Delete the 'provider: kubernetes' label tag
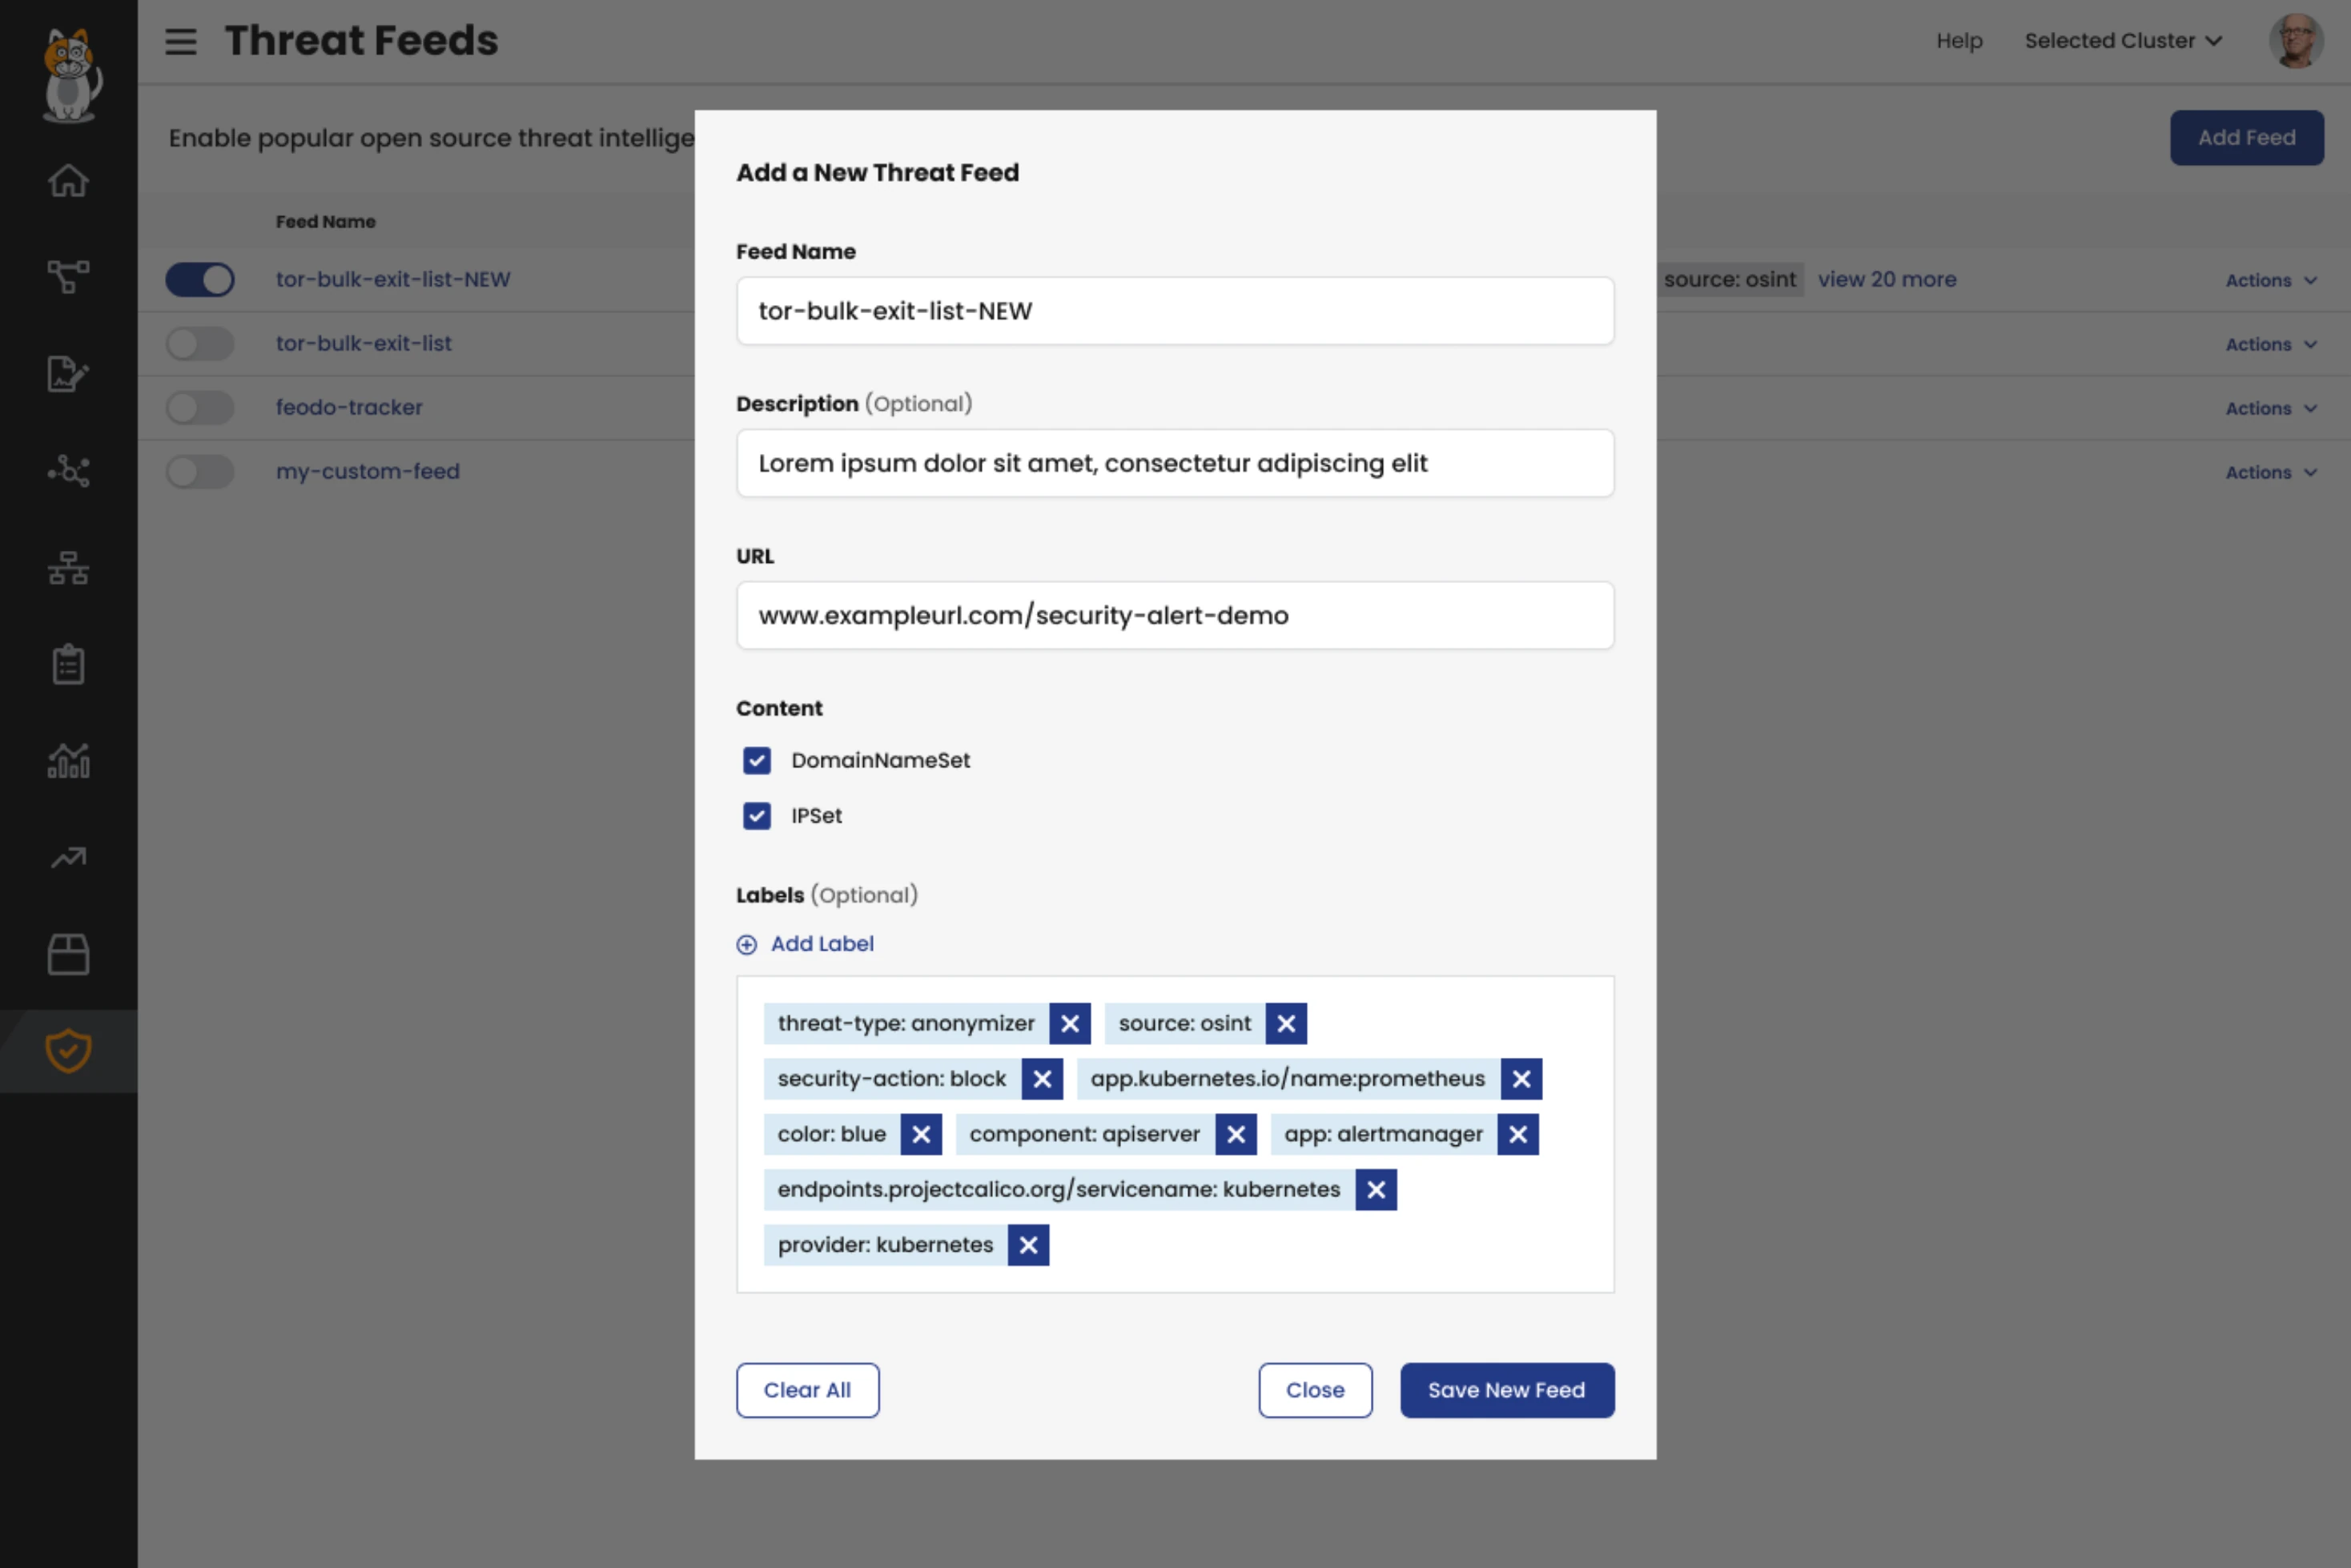Viewport: 2351px width, 1568px height. (1028, 1245)
